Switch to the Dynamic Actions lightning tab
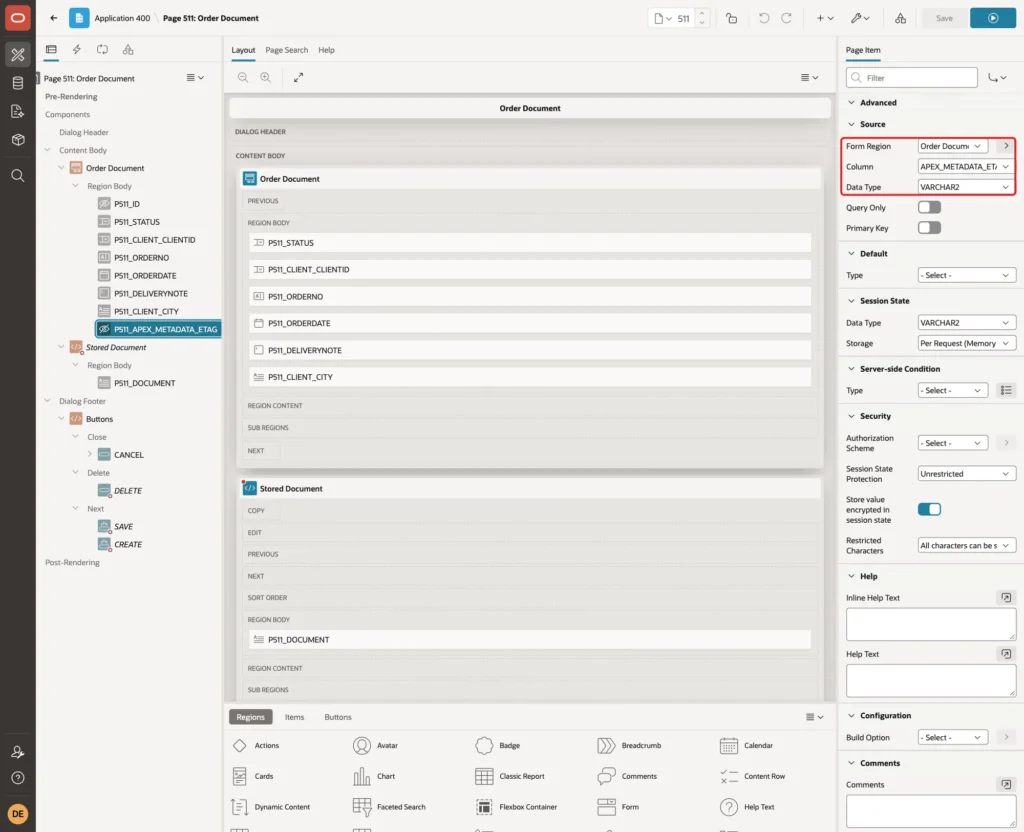 76,50
